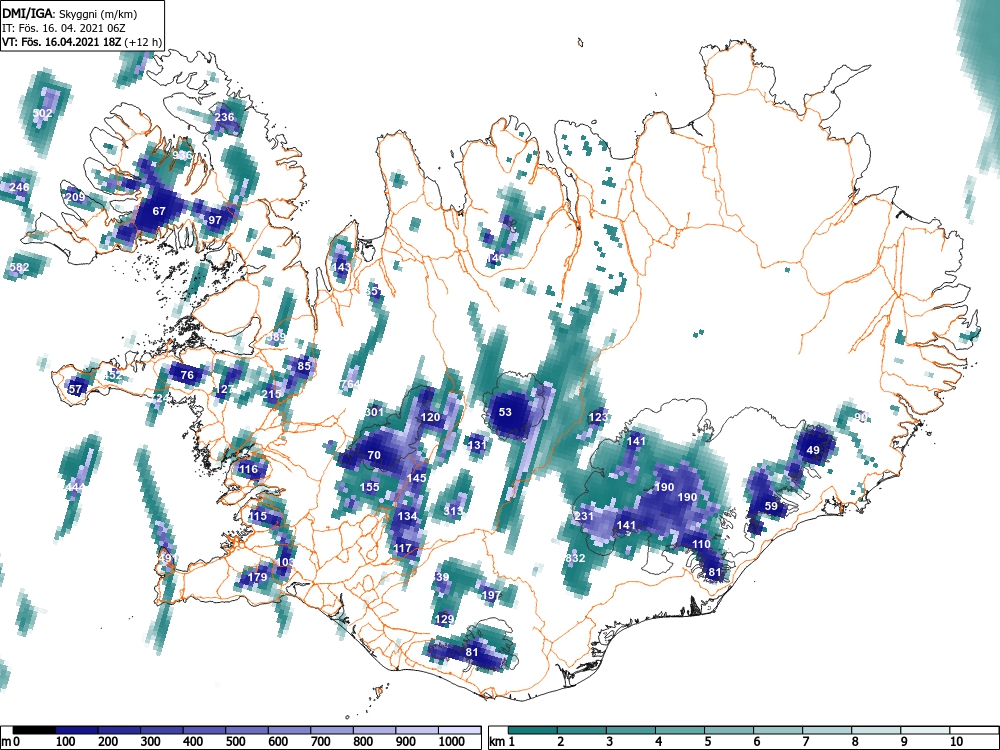Click the 143 visibility label

[x=341, y=267]
